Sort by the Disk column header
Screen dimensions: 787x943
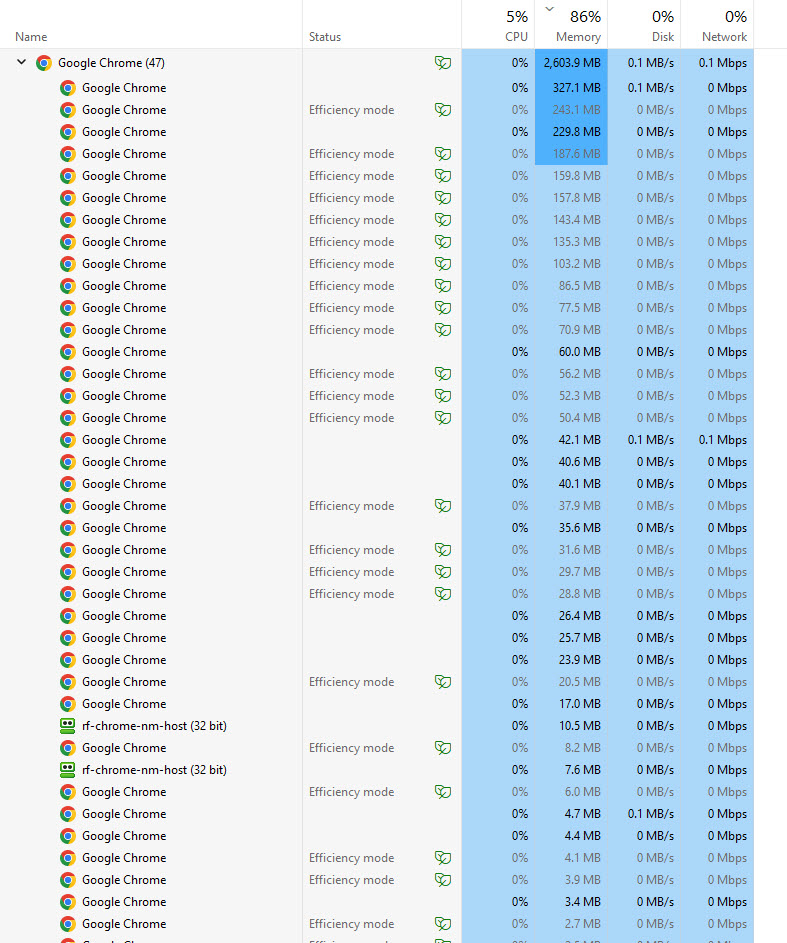663,37
